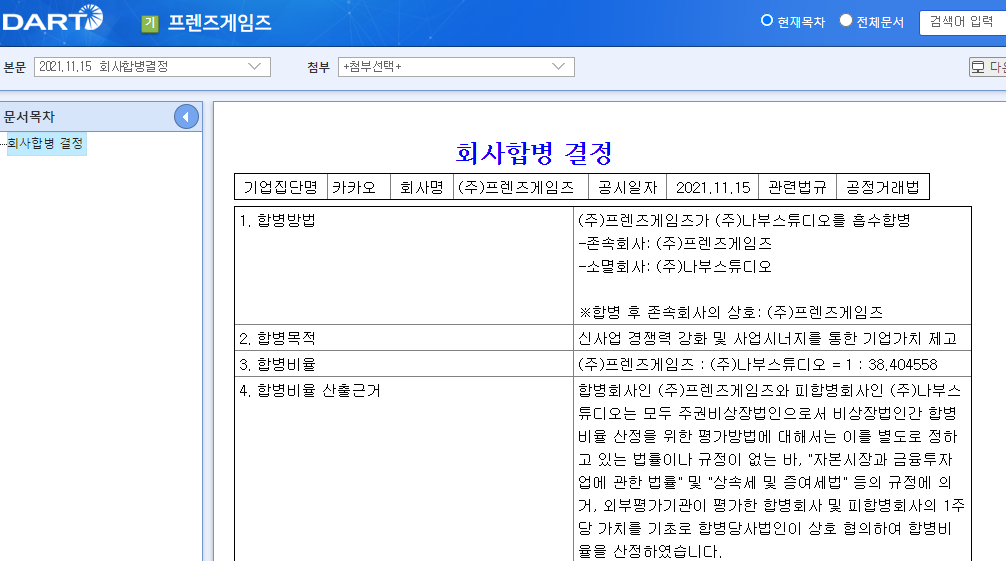
Task: Click the 회사합병 결정 document title
Action: pos(534,153)
